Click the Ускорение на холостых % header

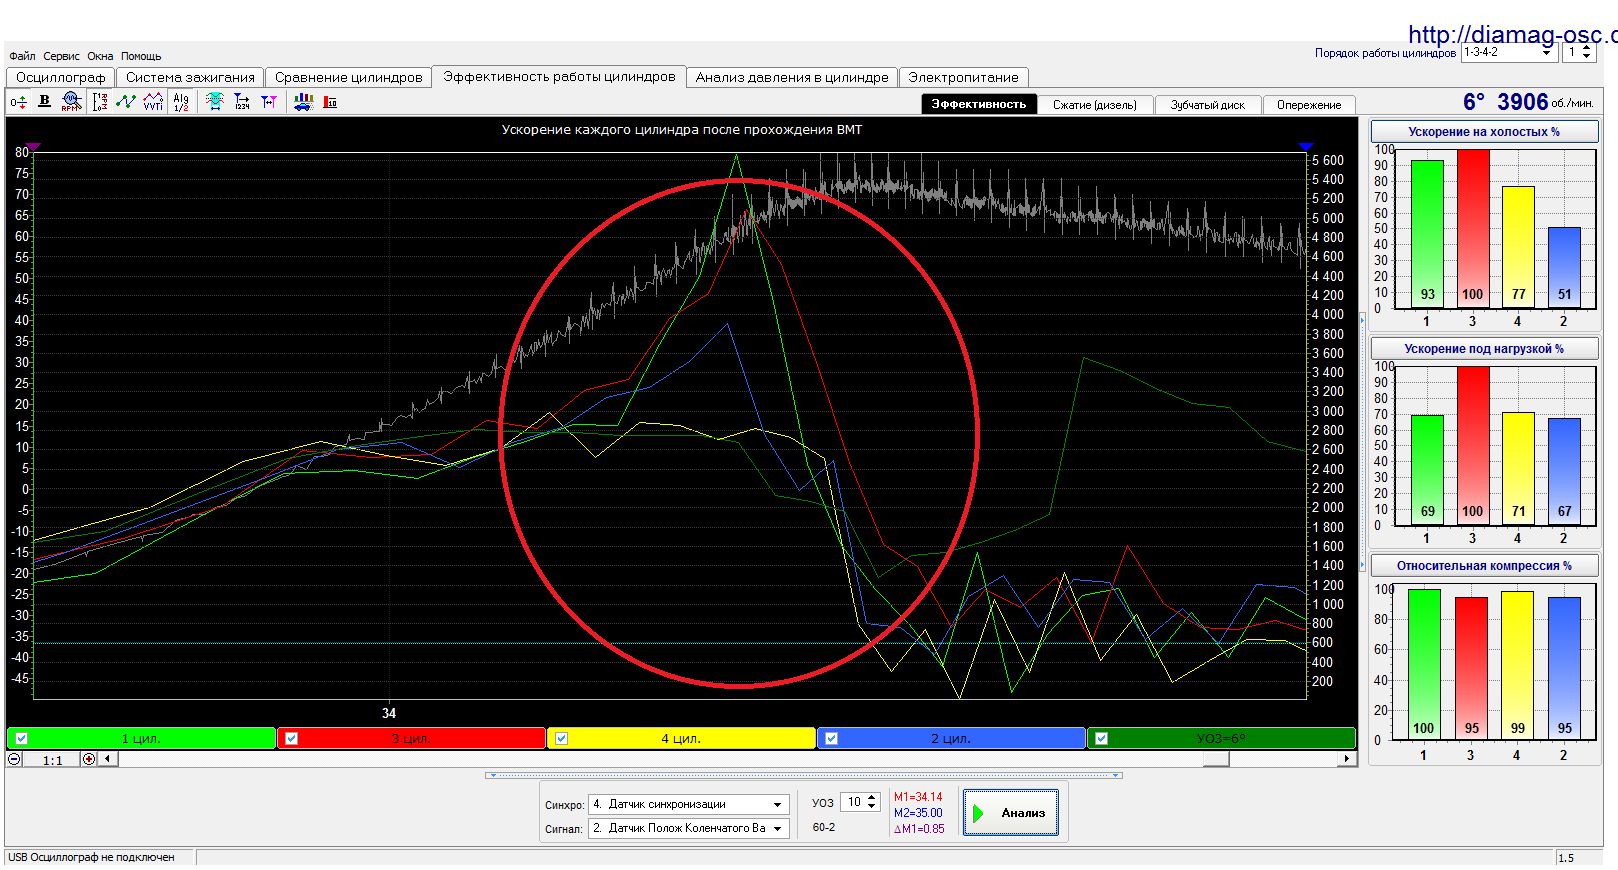click(1484, 132)
